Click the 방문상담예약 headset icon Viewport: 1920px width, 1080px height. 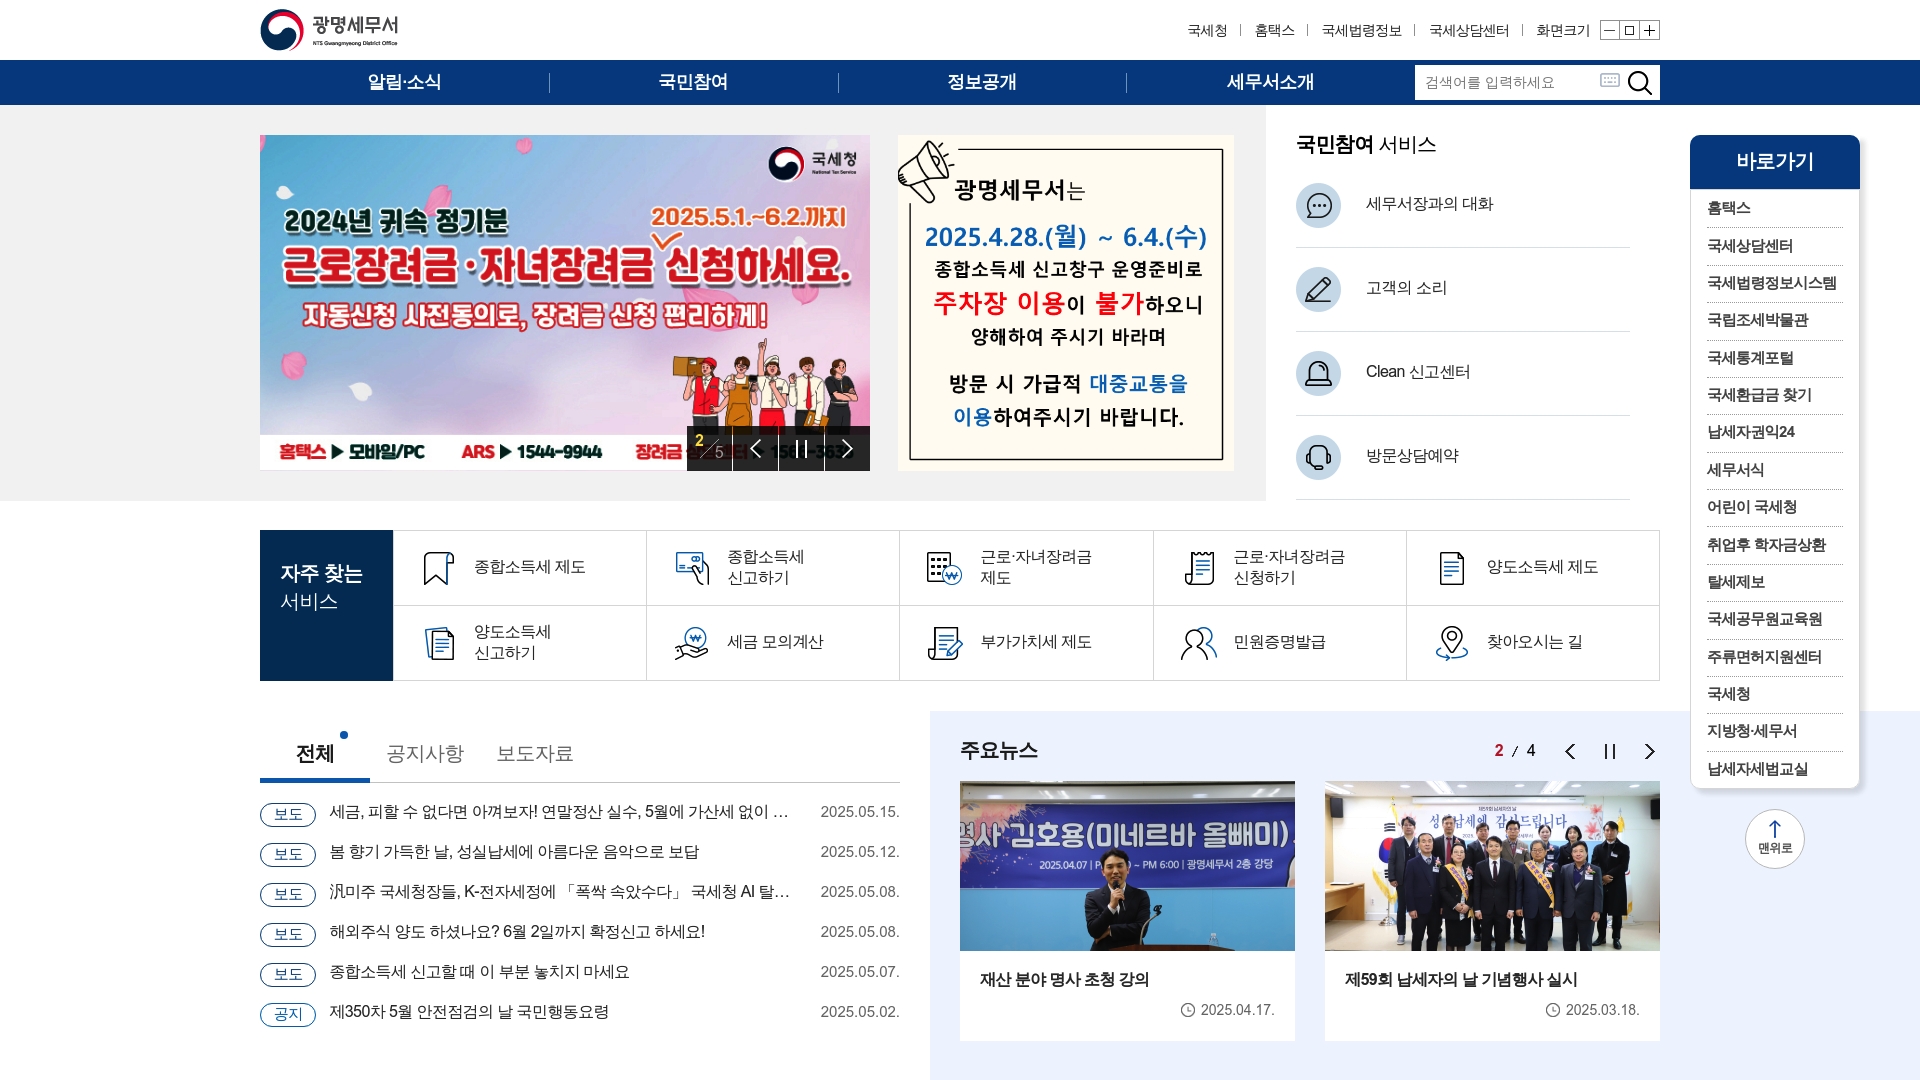click(1318, 457)
